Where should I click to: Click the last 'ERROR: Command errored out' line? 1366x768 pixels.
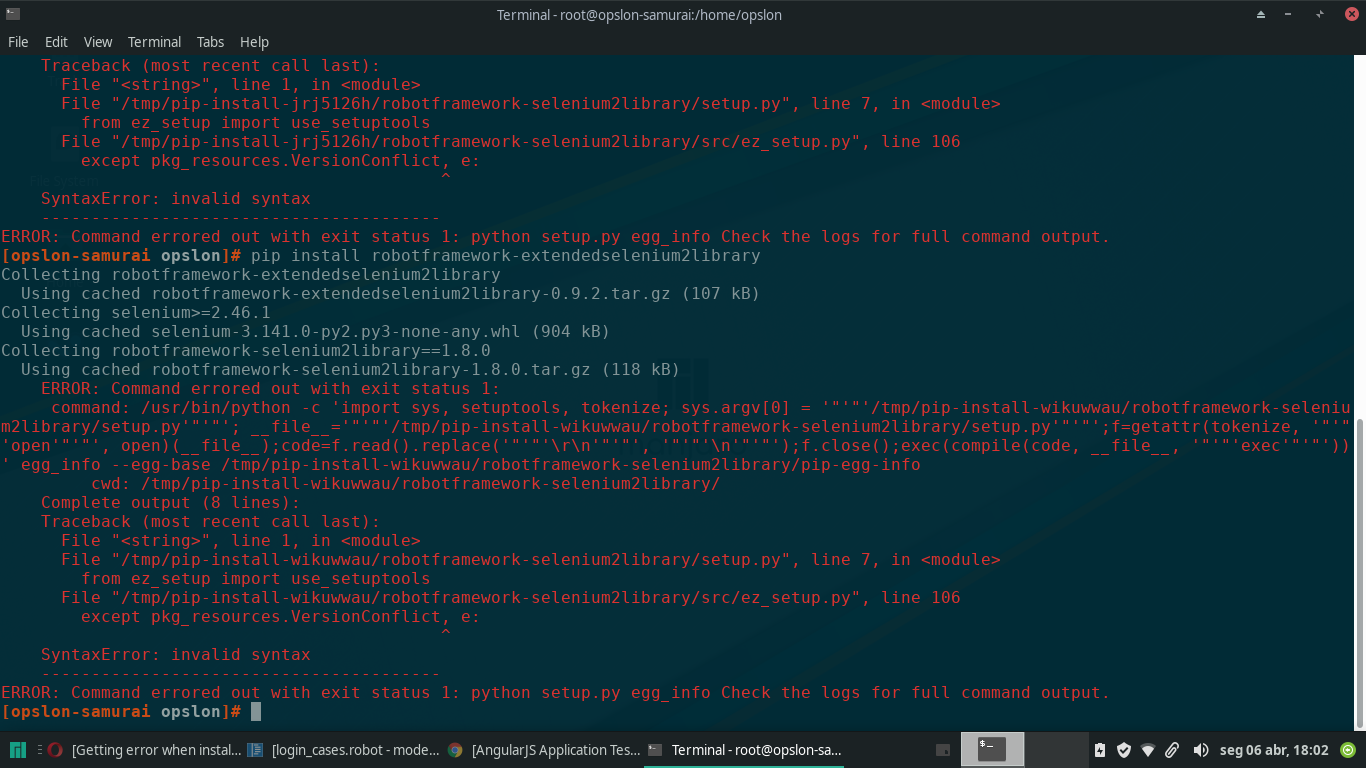(556, 692)
